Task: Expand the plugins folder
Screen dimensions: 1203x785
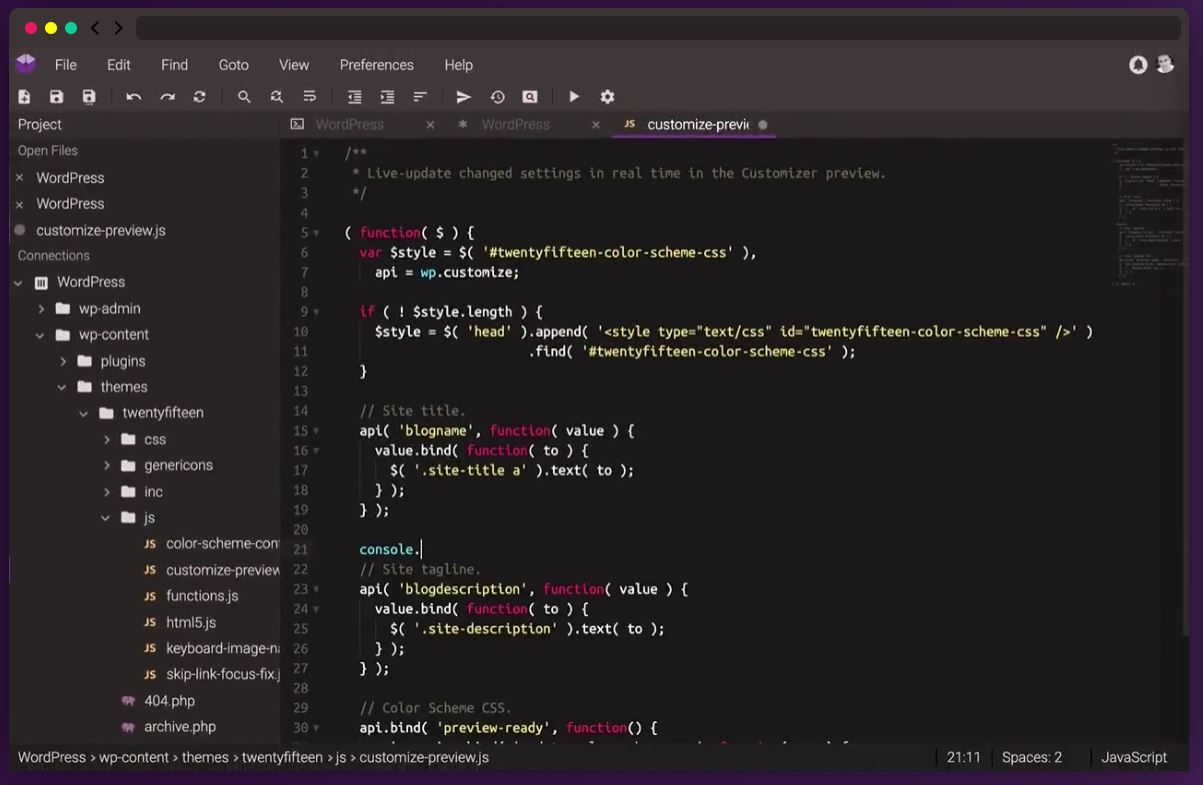Action: [x=63, y=361]
